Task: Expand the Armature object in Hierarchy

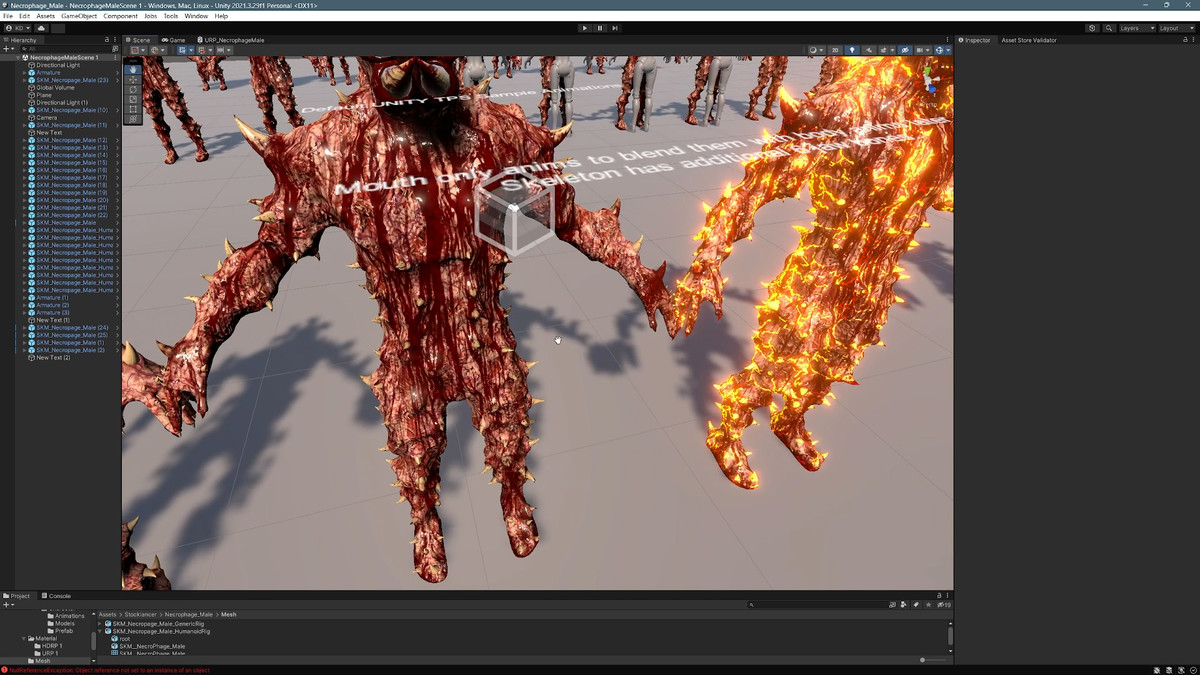Action: coord(25,73)
